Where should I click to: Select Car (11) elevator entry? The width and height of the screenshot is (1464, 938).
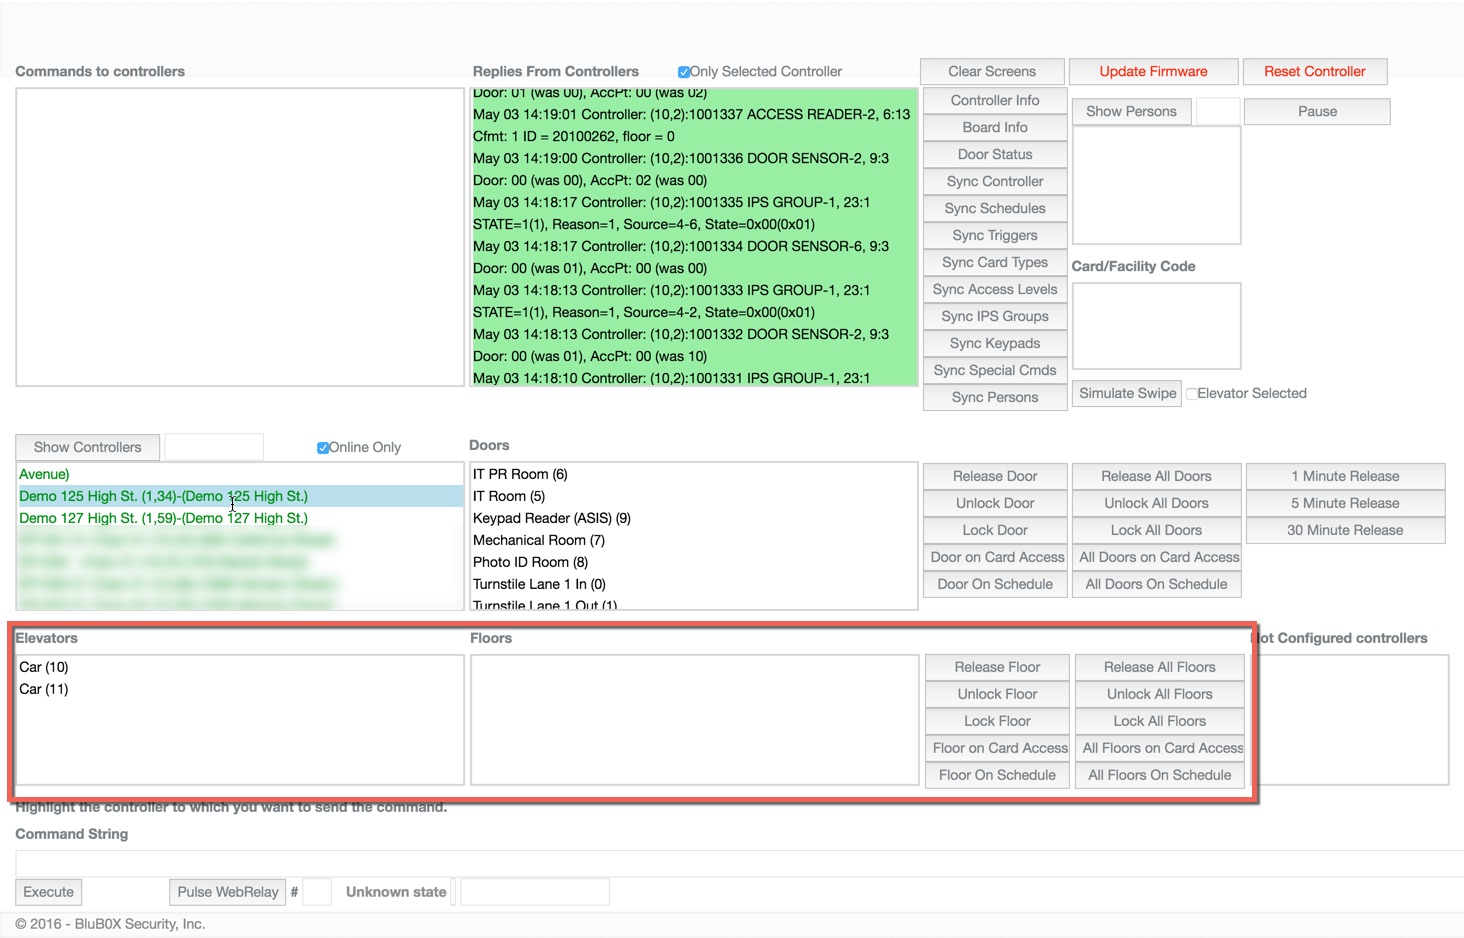(44, 689)
